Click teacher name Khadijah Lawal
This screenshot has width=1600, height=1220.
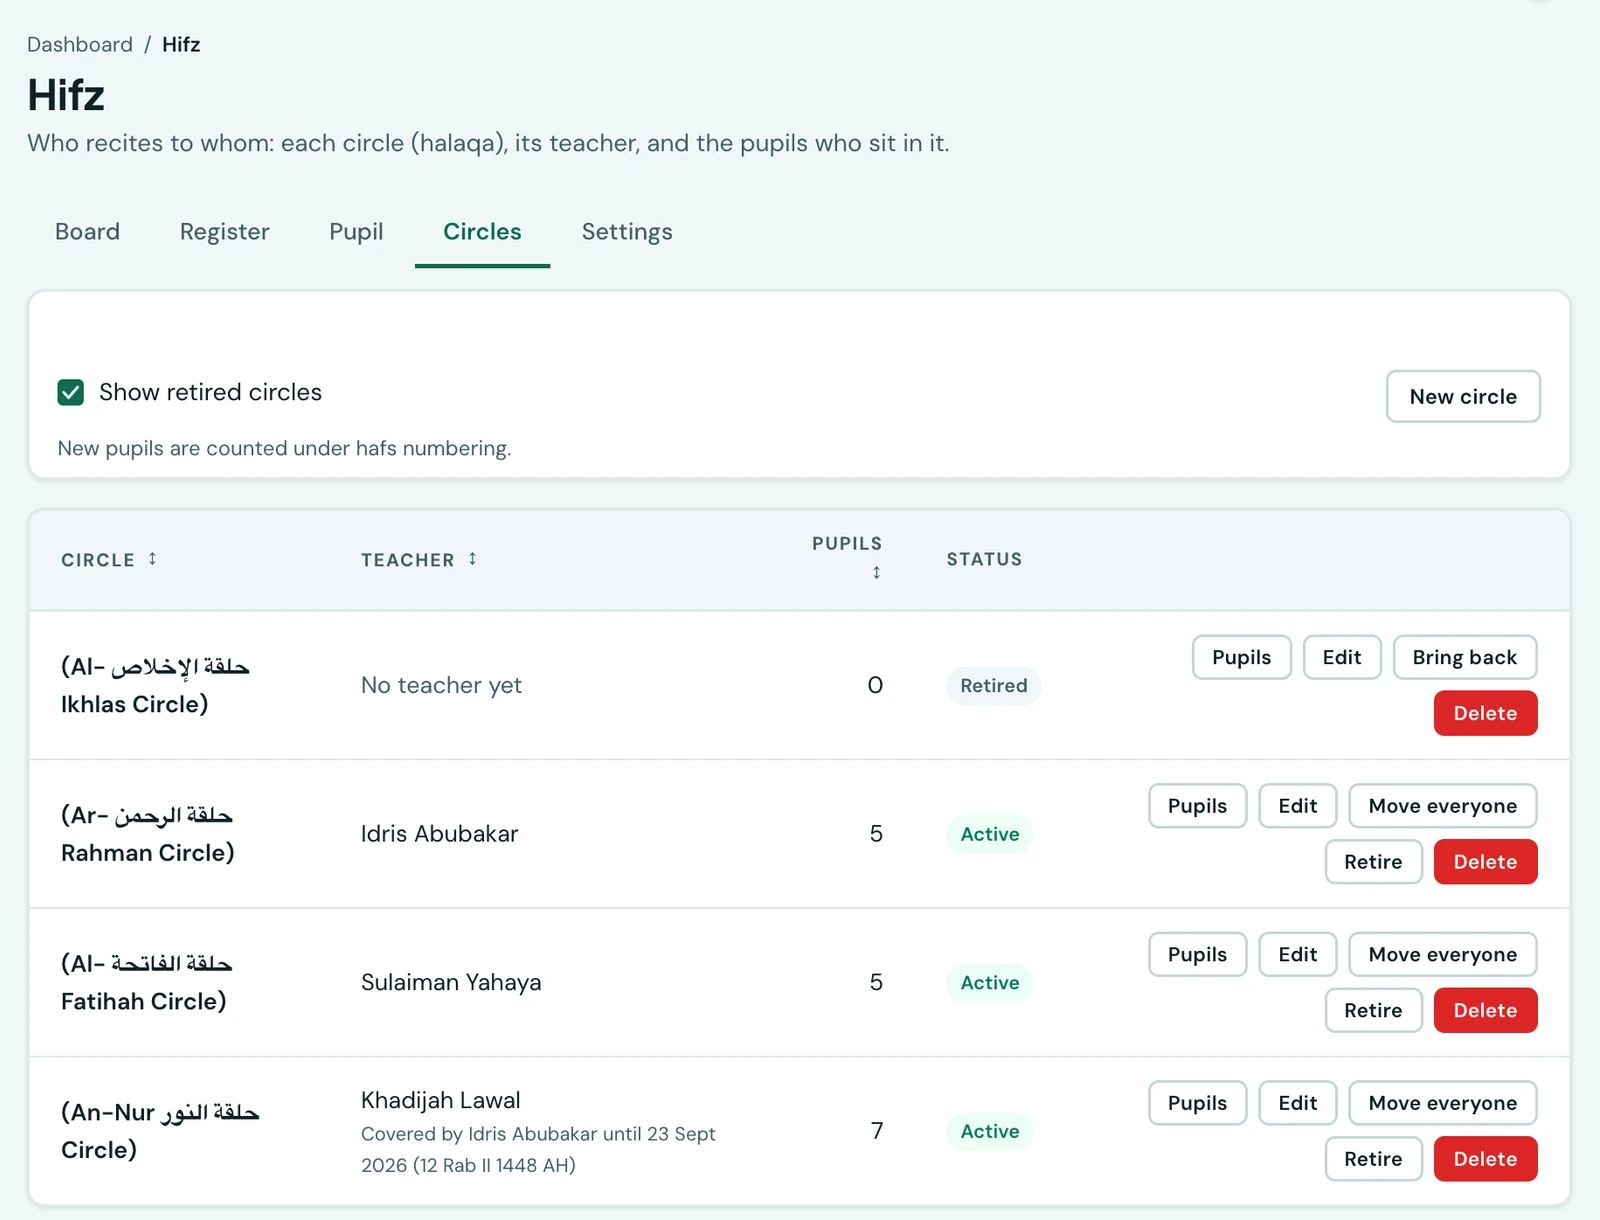click(441, 1101)
